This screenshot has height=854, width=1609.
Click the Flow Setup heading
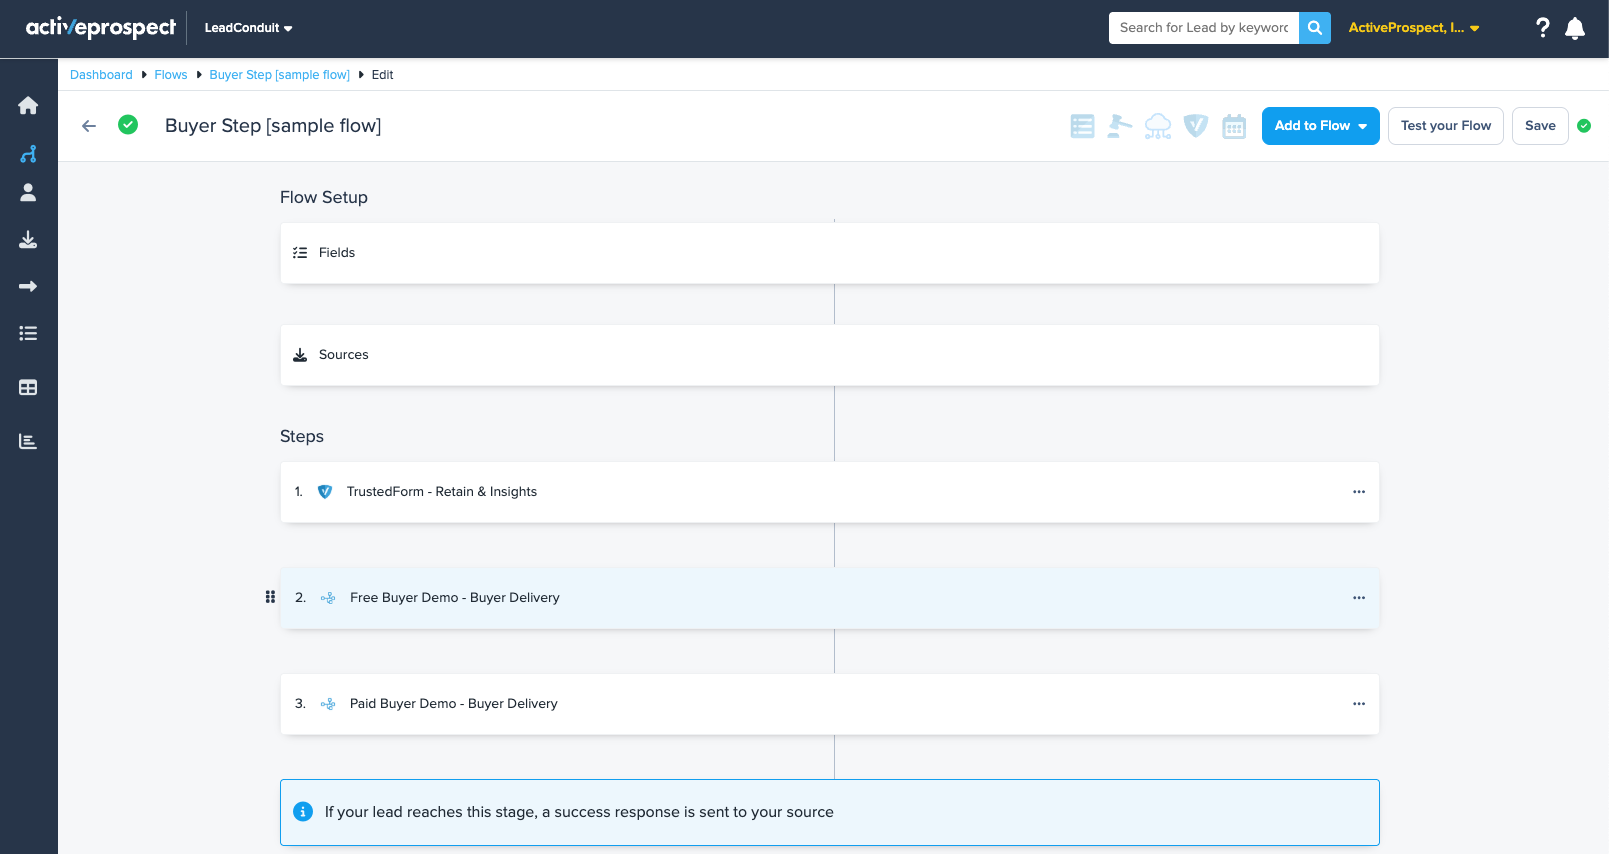point(324,197)
